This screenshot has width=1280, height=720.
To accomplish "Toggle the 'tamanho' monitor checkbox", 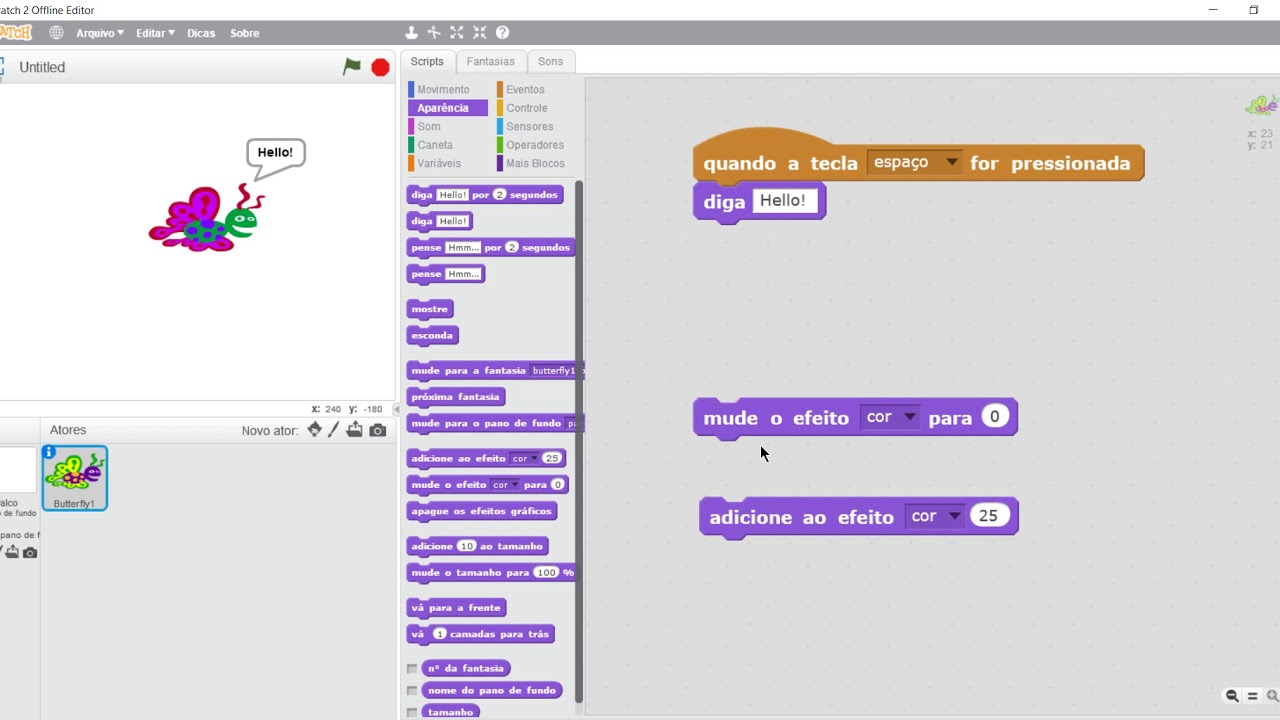I will [412, 712].
